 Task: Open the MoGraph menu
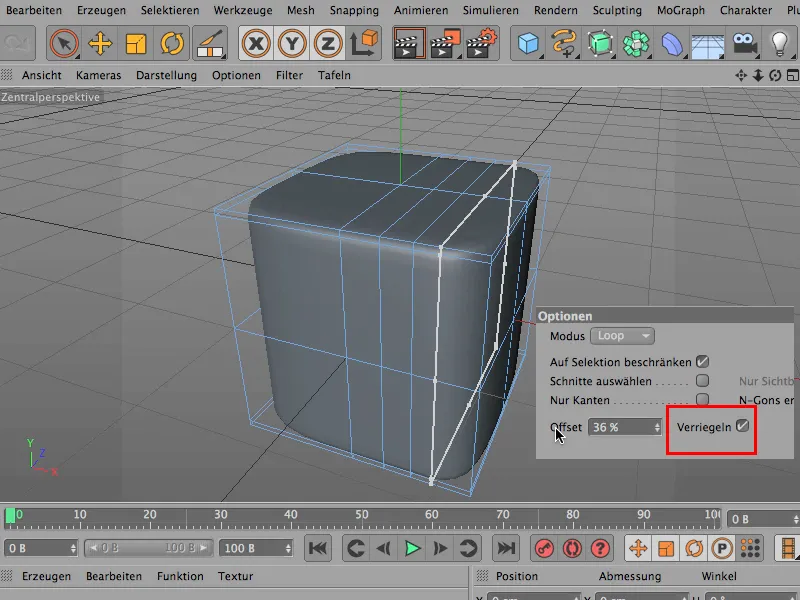coord(681,10)
